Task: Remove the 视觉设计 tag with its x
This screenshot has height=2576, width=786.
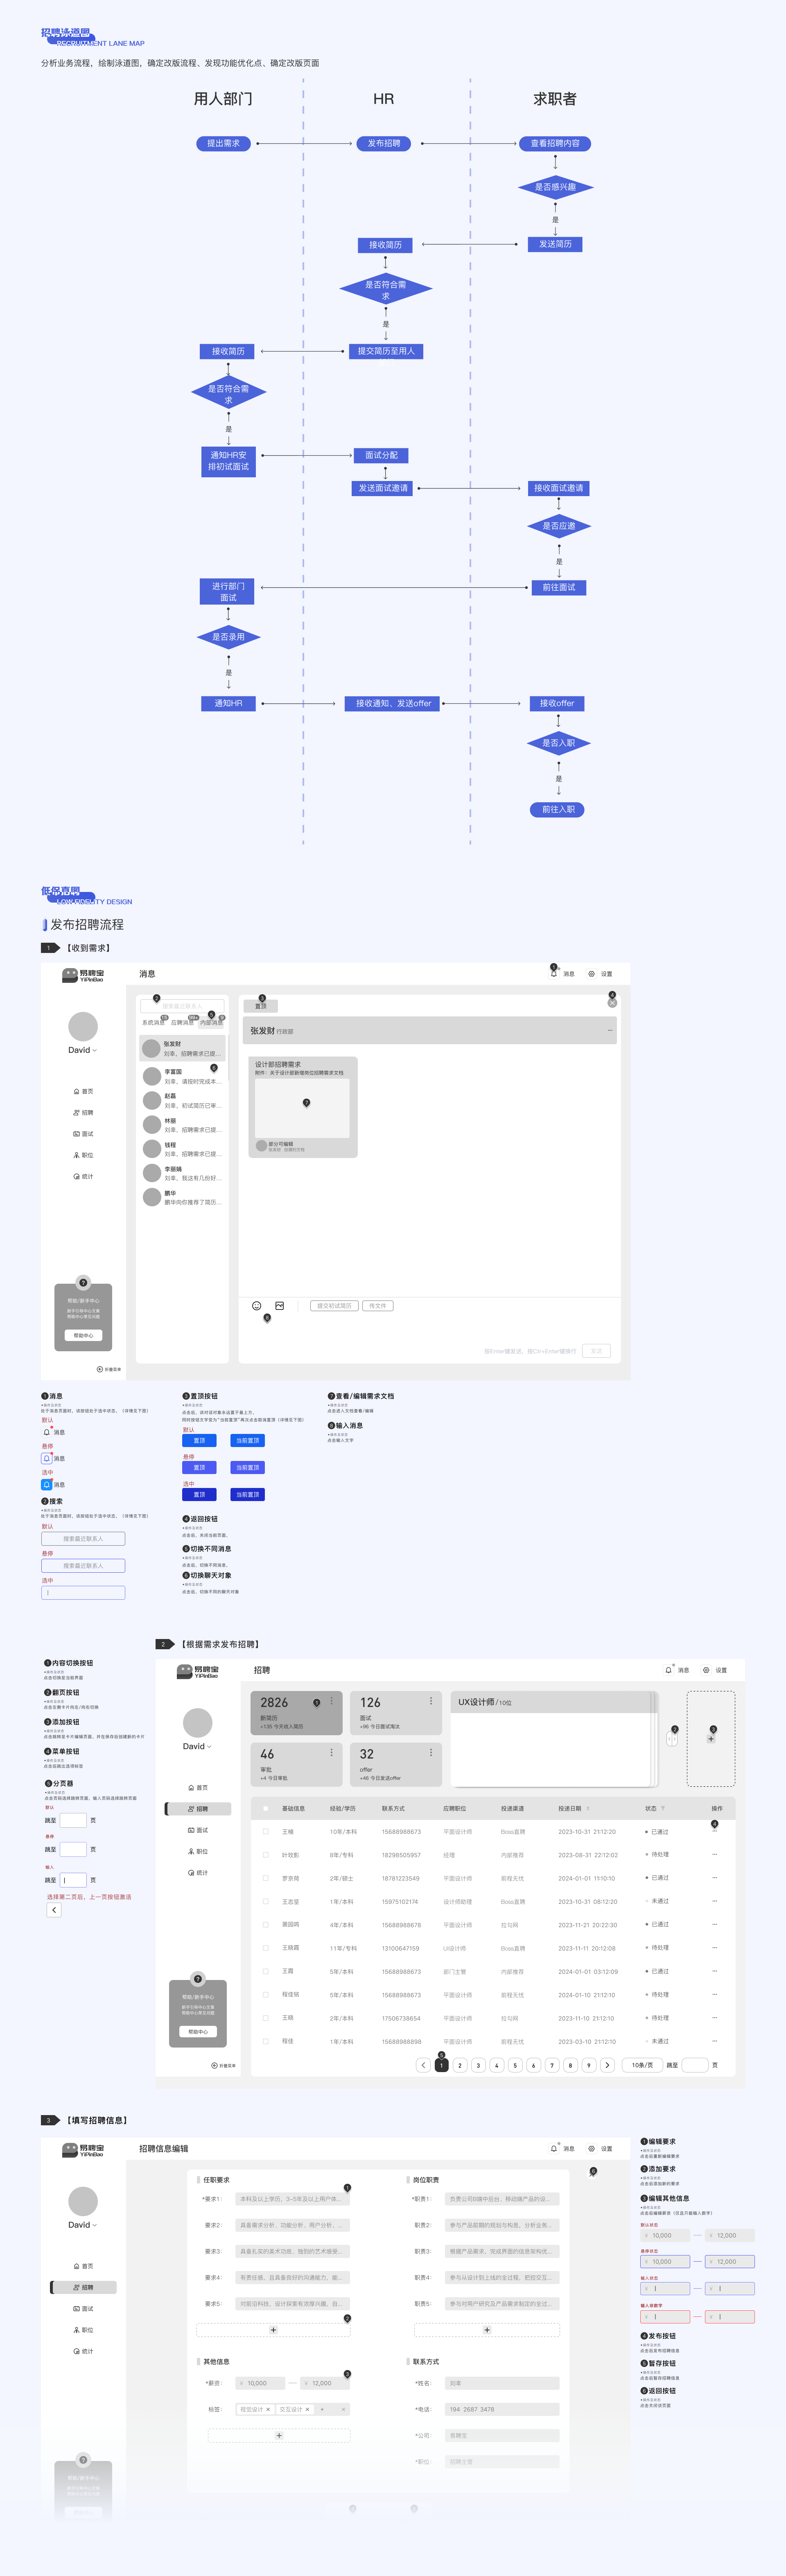Action: (268, 2410)
